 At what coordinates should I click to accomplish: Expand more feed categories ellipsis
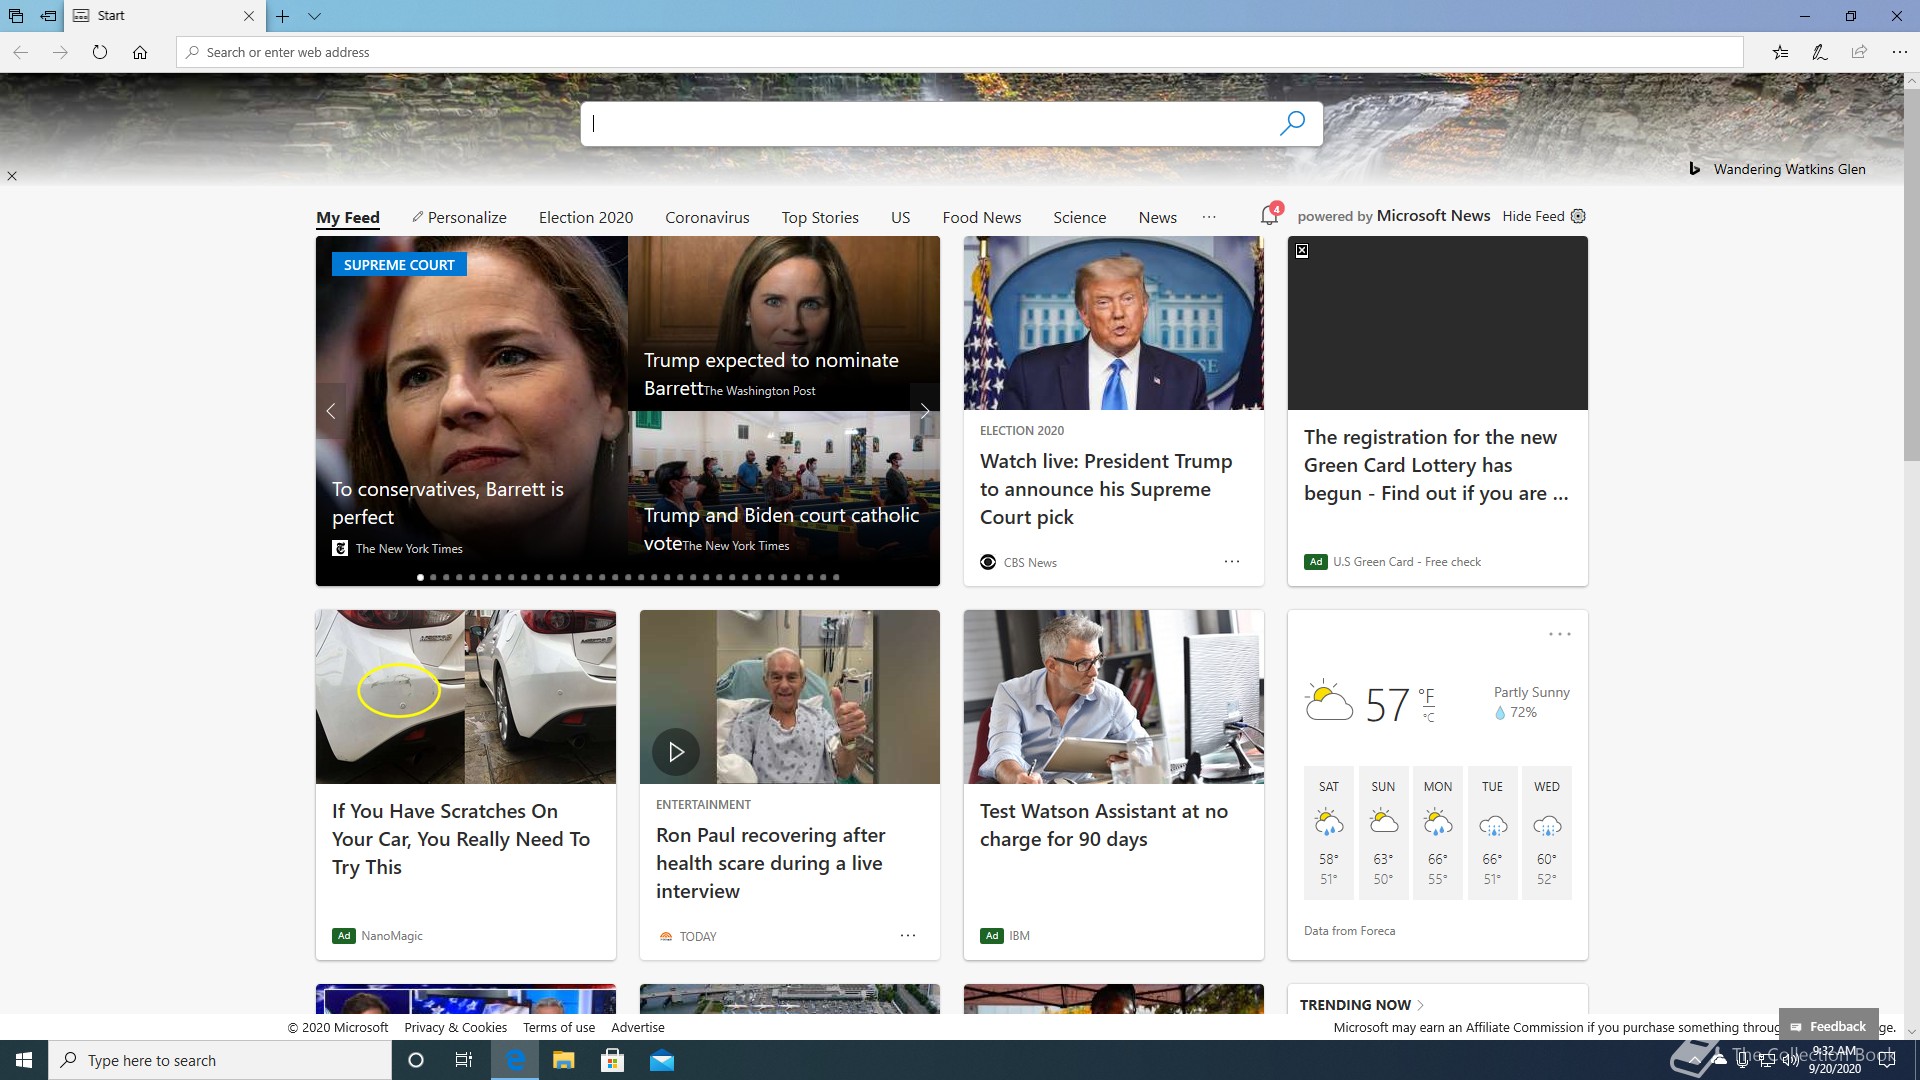coord(1209,217)
